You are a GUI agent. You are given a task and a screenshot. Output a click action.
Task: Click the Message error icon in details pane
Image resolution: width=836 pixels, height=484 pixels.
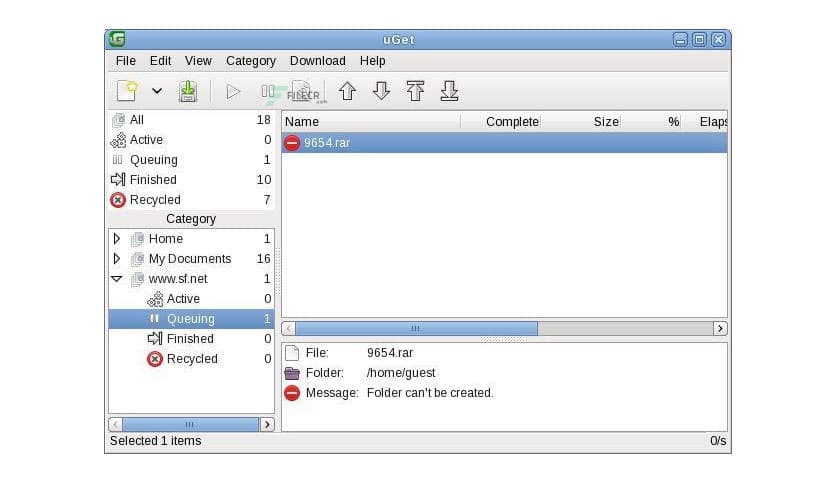[x=292, y=393]
